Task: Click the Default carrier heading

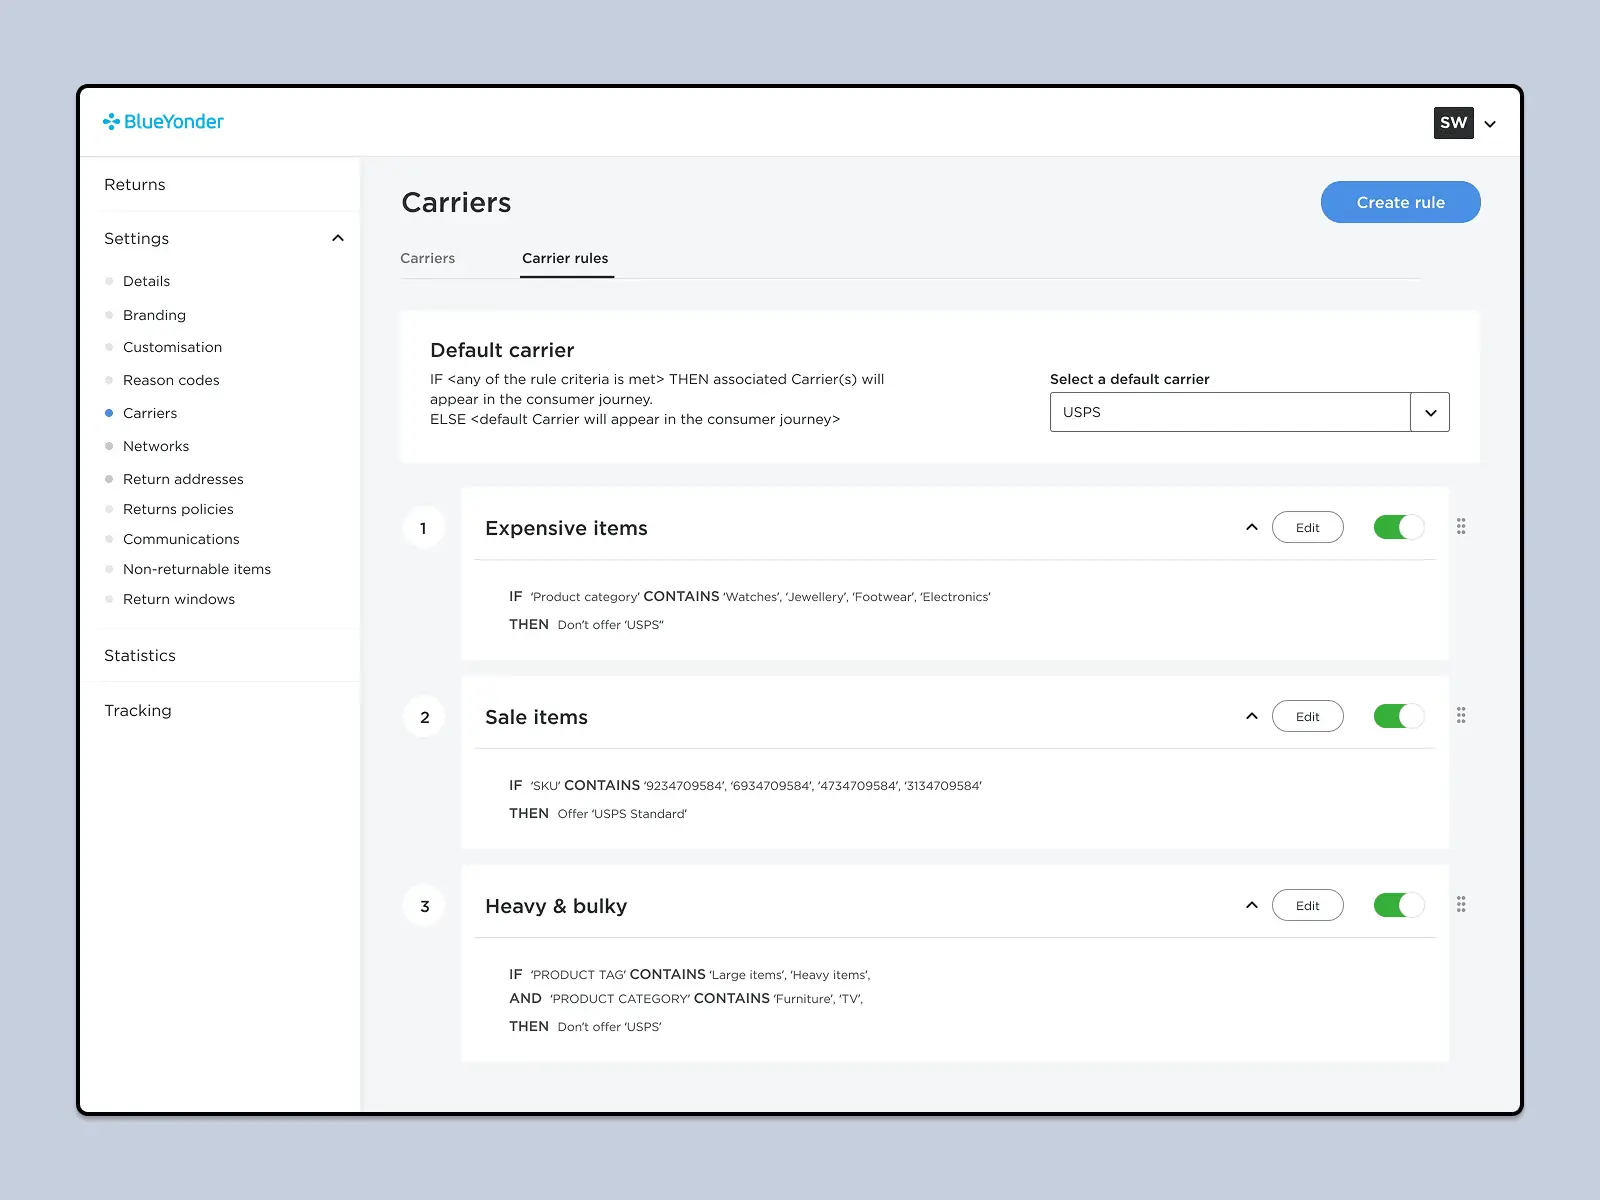Action: [x=502, y=350]
